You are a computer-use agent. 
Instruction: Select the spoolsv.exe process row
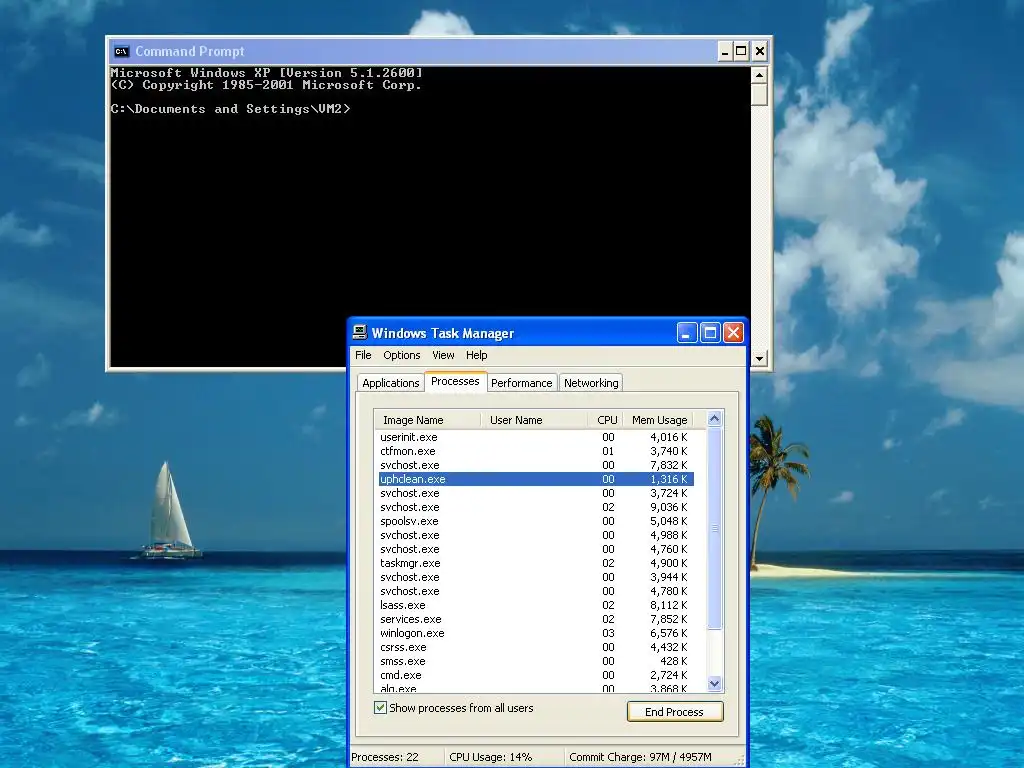pyautogui.click(x=536, y=521)
